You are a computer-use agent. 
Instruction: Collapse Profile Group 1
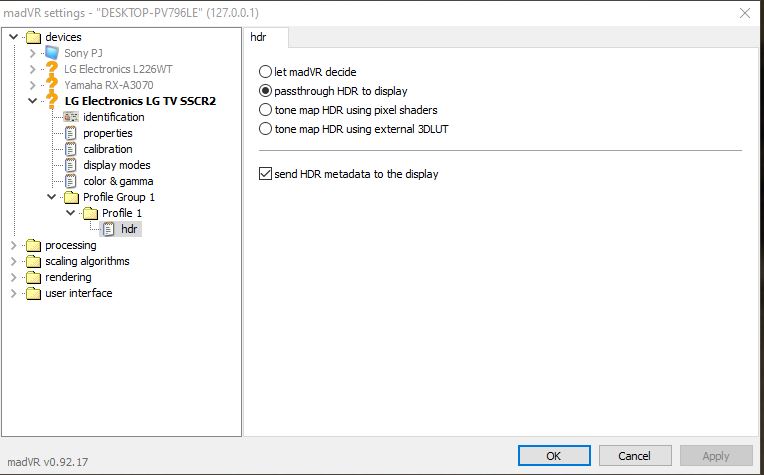pos(52,197)
